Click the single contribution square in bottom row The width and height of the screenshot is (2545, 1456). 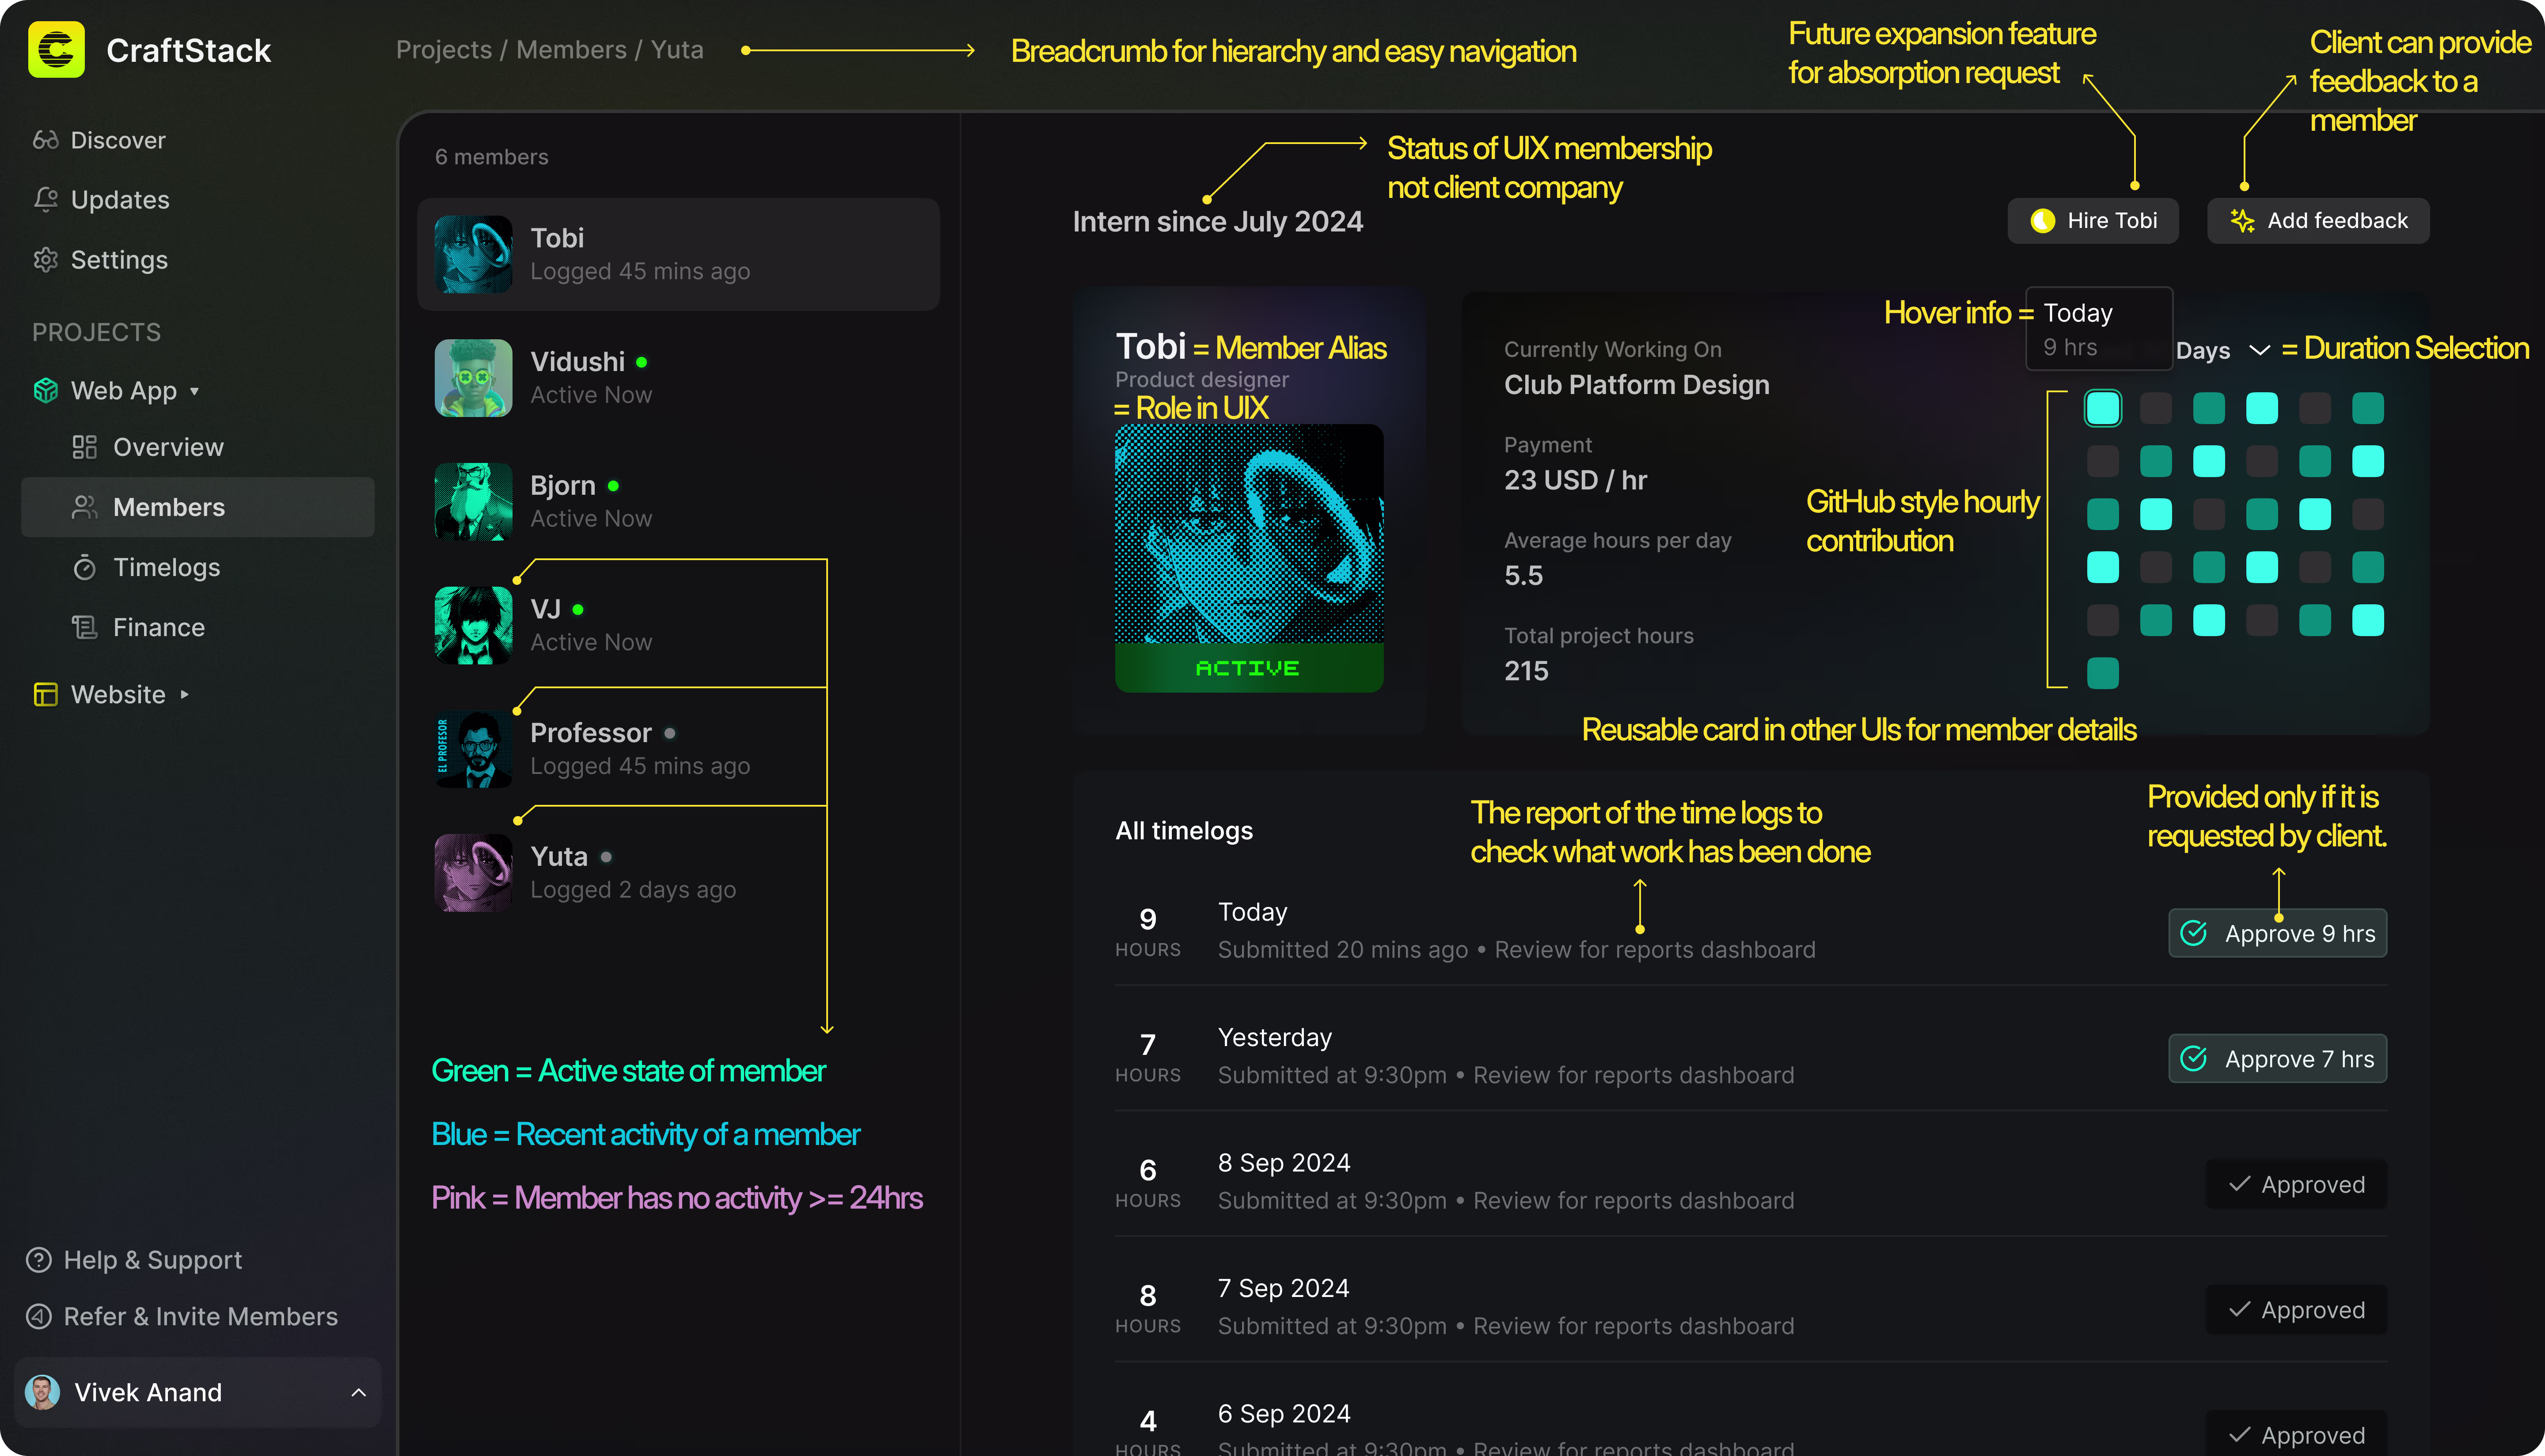click(2103, 673)
